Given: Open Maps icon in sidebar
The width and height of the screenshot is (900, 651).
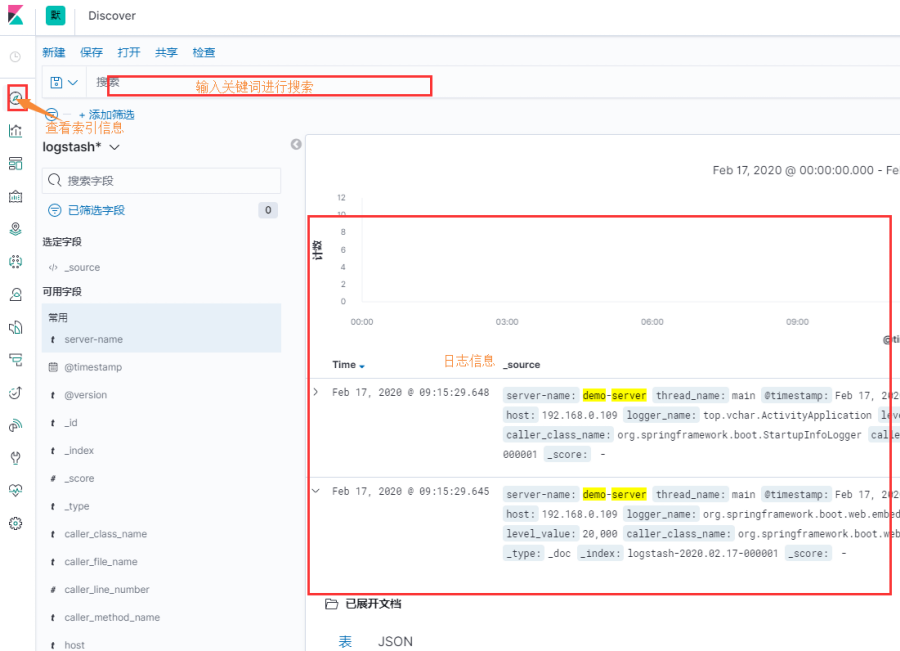Looking at the screenshot, I should coord(15,229).
